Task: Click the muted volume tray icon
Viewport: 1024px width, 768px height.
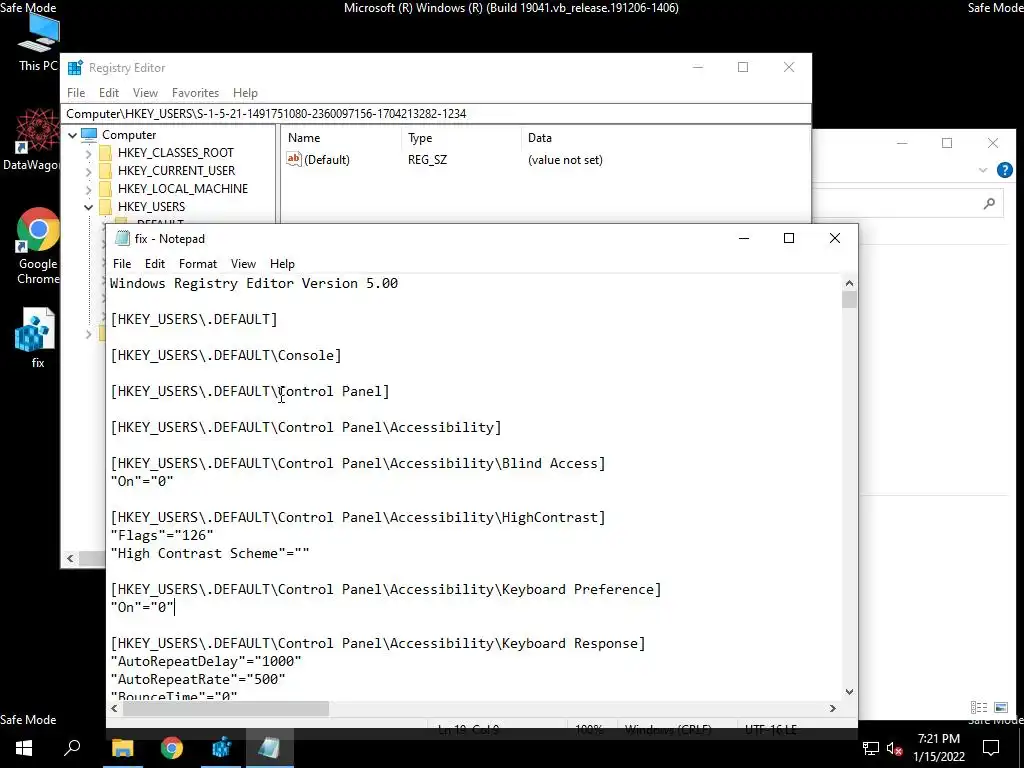Action: [x=895, y=748]
